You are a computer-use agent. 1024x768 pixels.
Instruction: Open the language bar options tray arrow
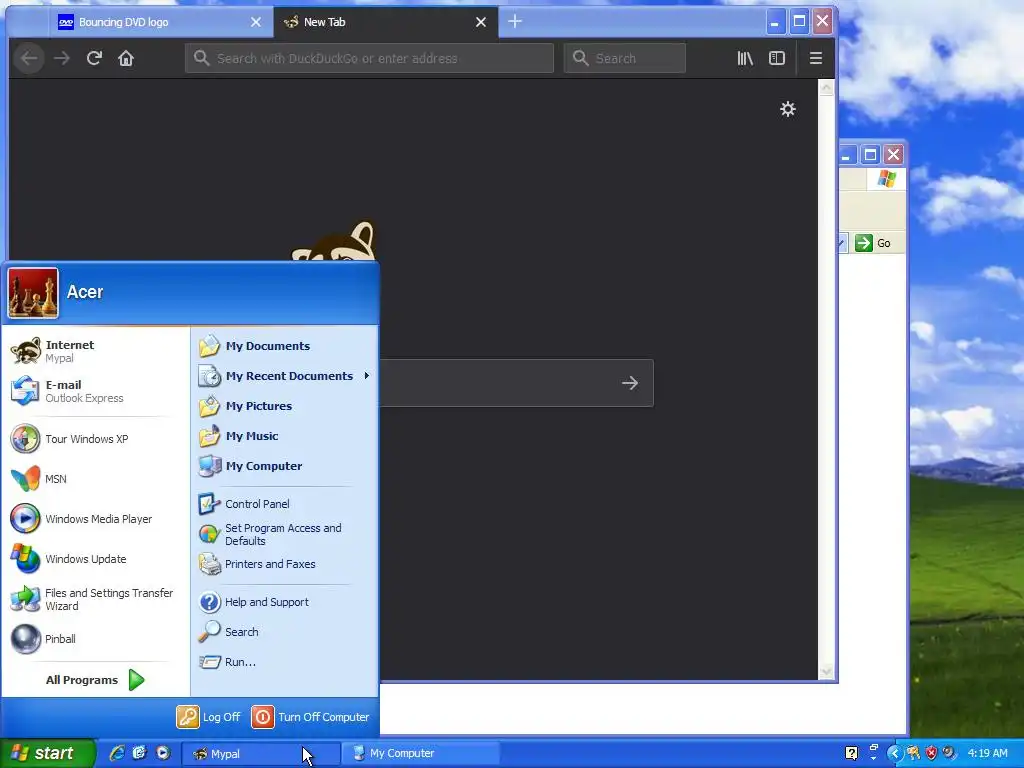pos(874,758)
